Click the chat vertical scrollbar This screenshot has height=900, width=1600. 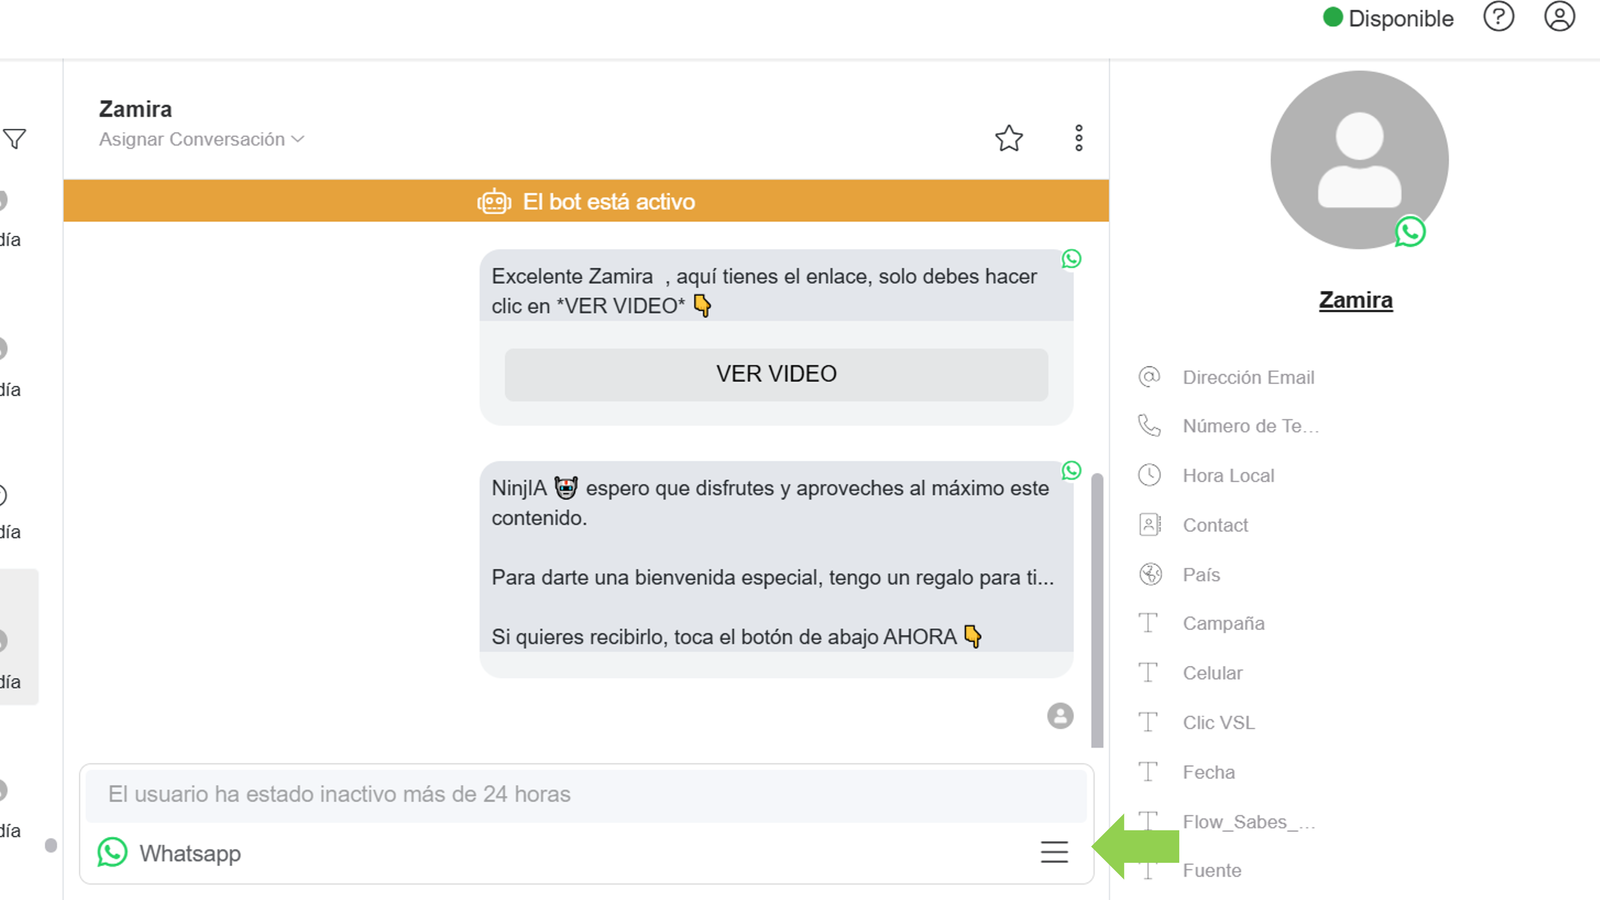(x=1097, y=610)
